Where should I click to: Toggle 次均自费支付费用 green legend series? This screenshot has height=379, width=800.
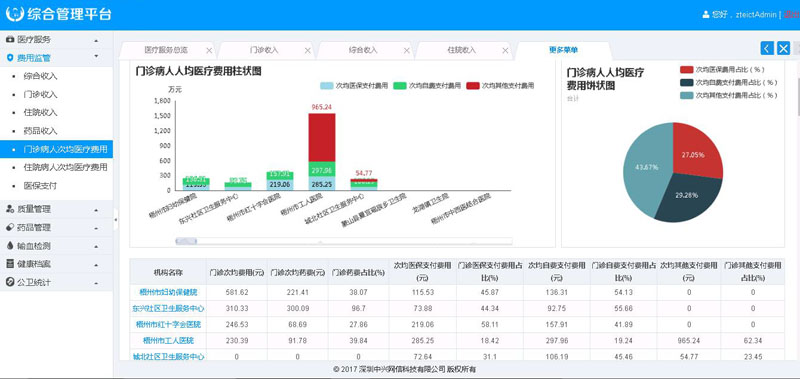427,86
